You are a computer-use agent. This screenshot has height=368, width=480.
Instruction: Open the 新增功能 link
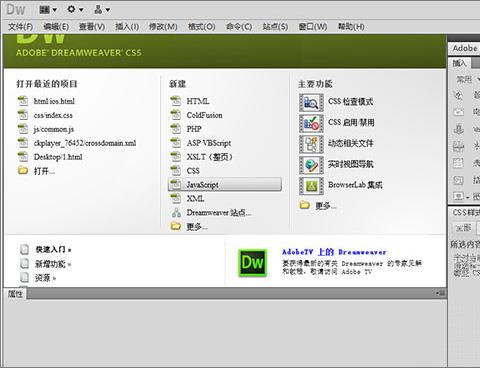coord(53,264)
